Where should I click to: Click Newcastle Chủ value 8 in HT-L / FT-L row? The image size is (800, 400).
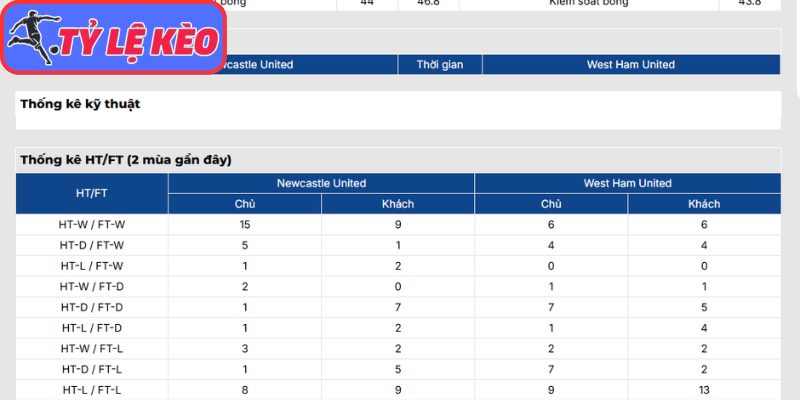click(245, 390)
